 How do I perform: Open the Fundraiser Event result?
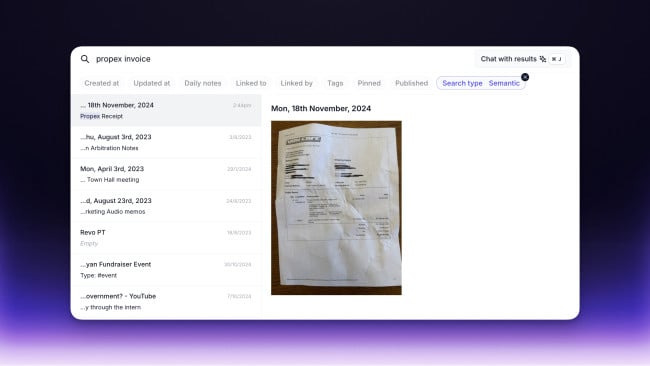click(166, 269)
